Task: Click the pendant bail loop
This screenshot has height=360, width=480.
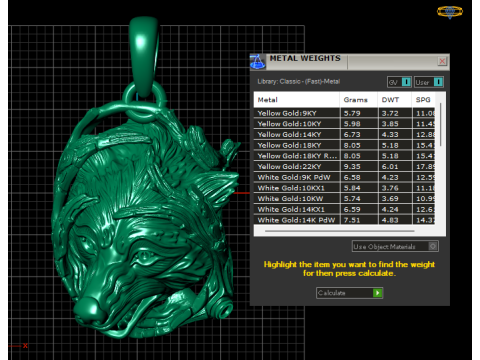Action: (144, 57)
